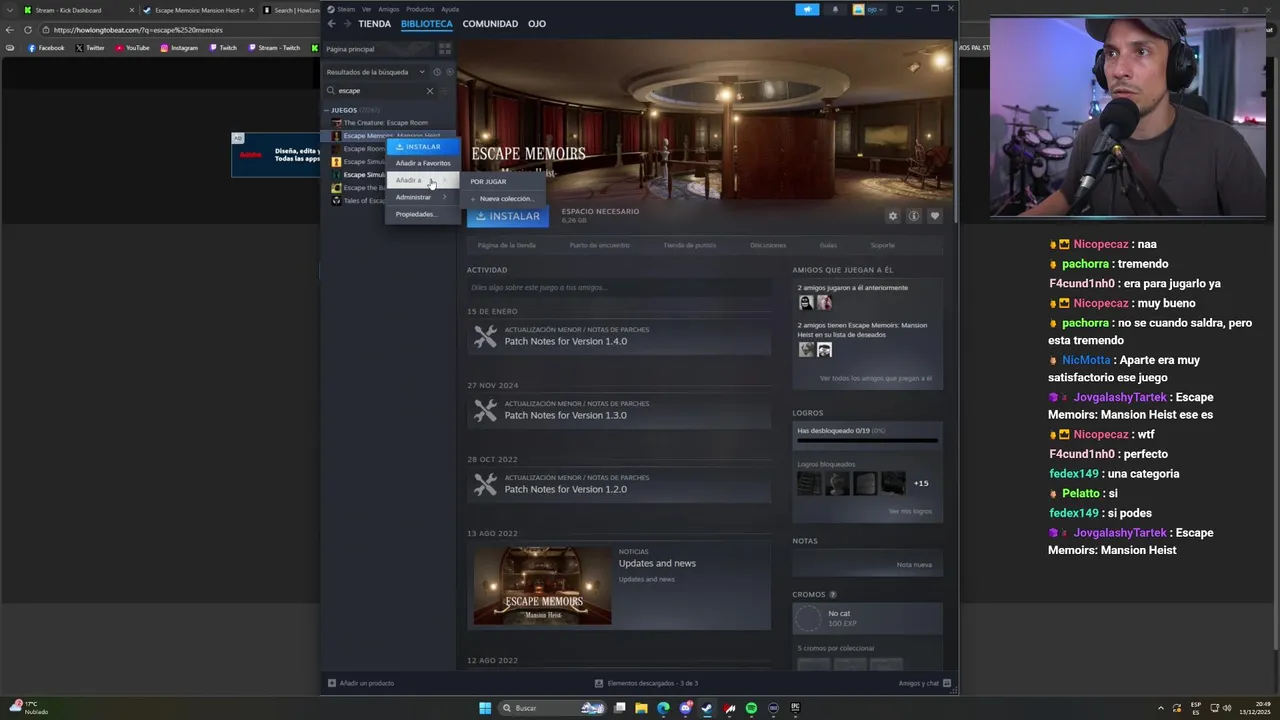Expand Añadir a submenu
Image resolution: width=1280 pixels, height=720 pixels.
pos(422,180)
